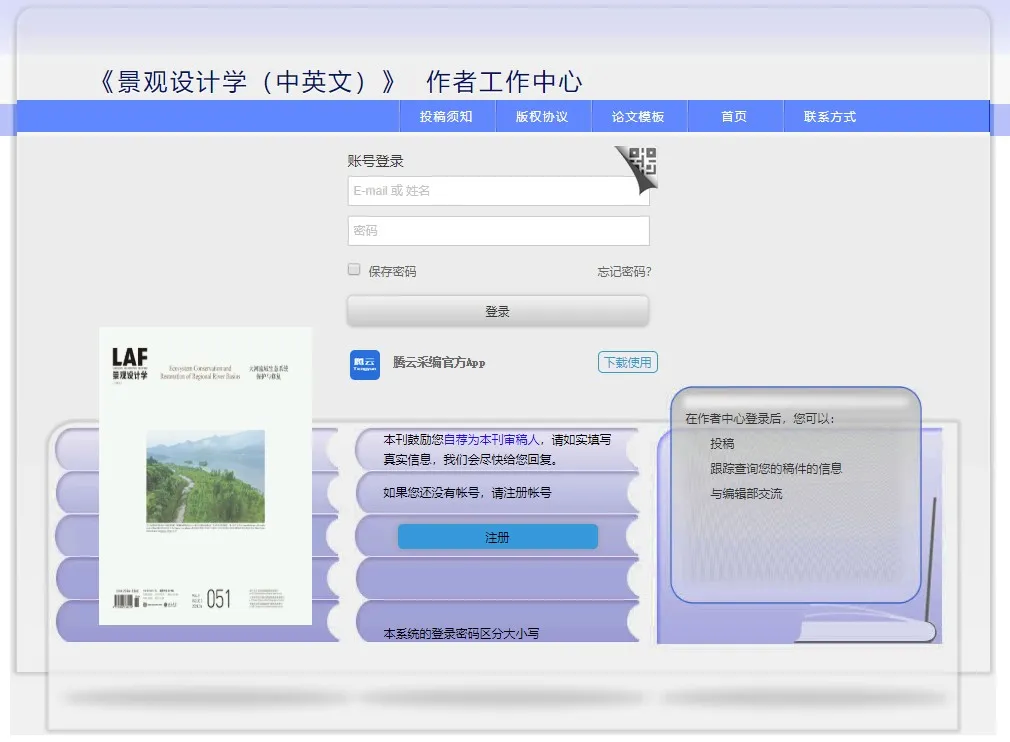The image size is (1010, 742).
Task: Click 跟踪查询您的稿件的信息 in the info box
Action: tap(776, 469)
